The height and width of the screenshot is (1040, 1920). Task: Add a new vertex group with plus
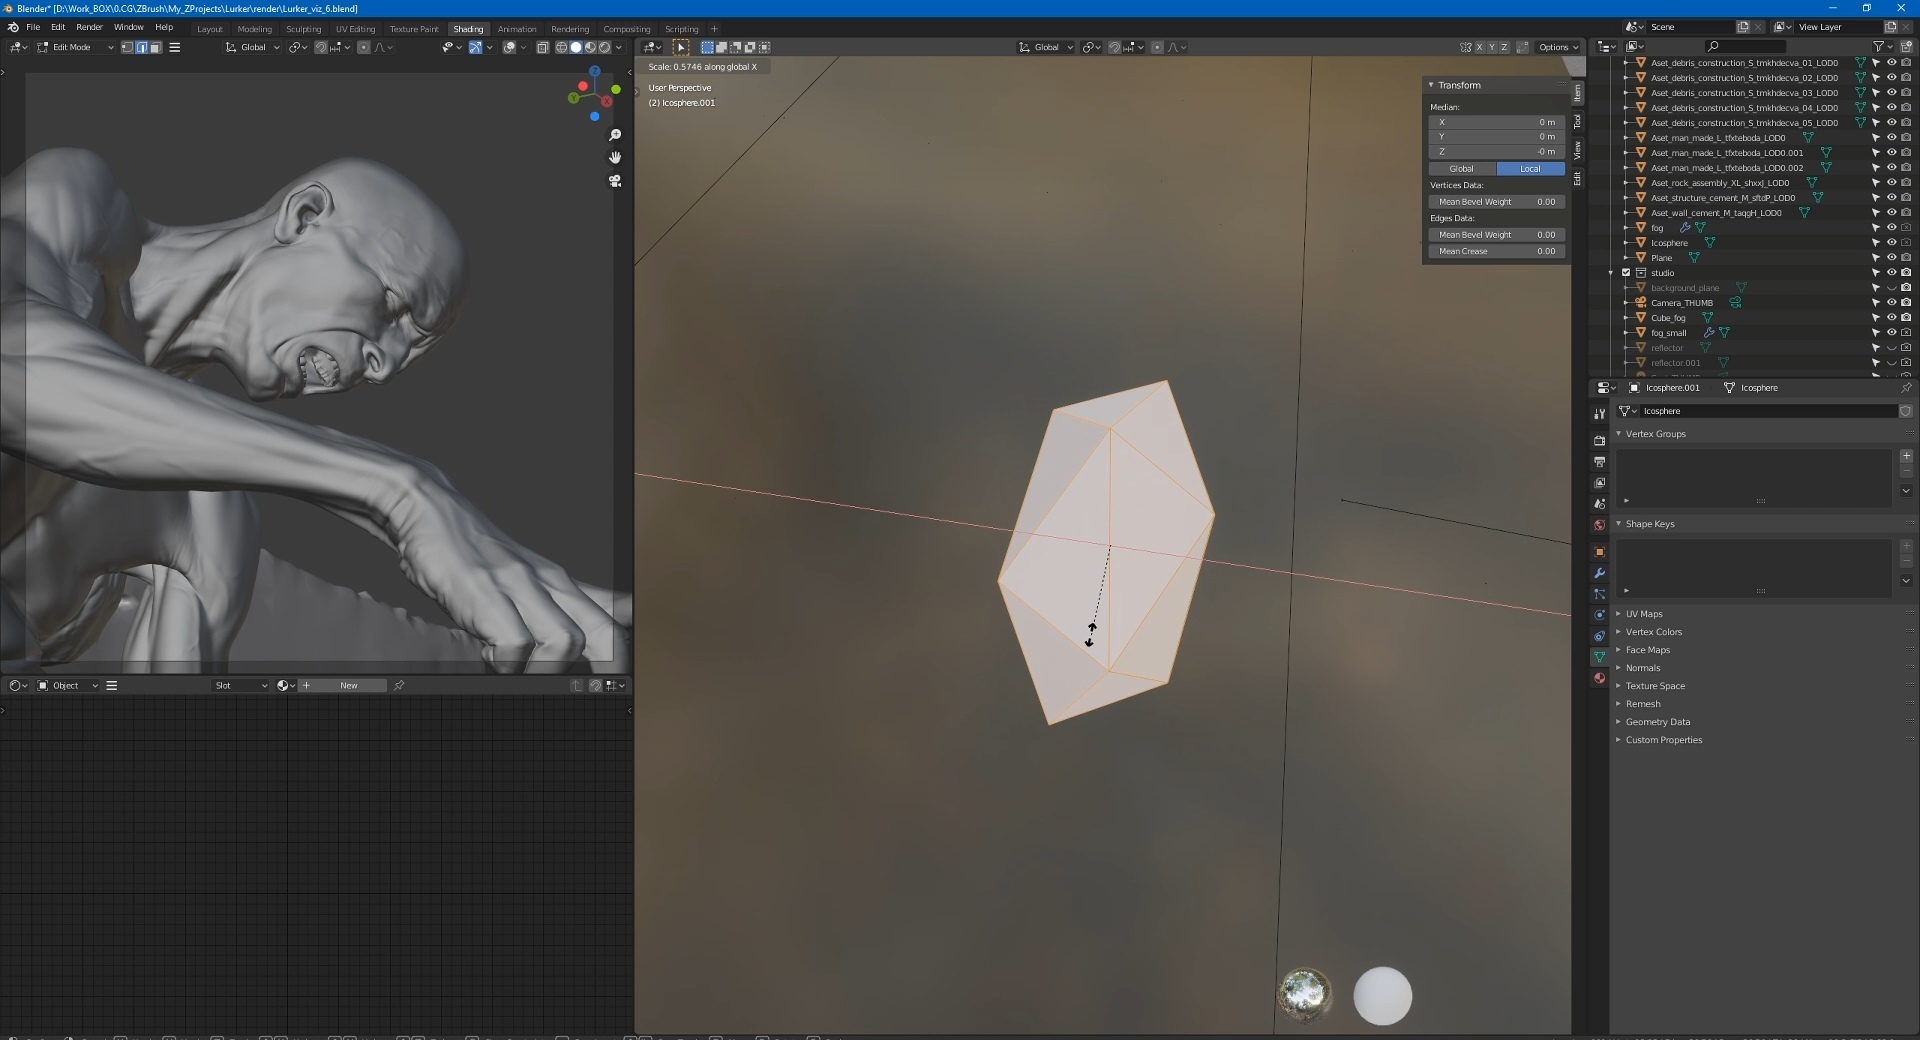click(1906, 456)
